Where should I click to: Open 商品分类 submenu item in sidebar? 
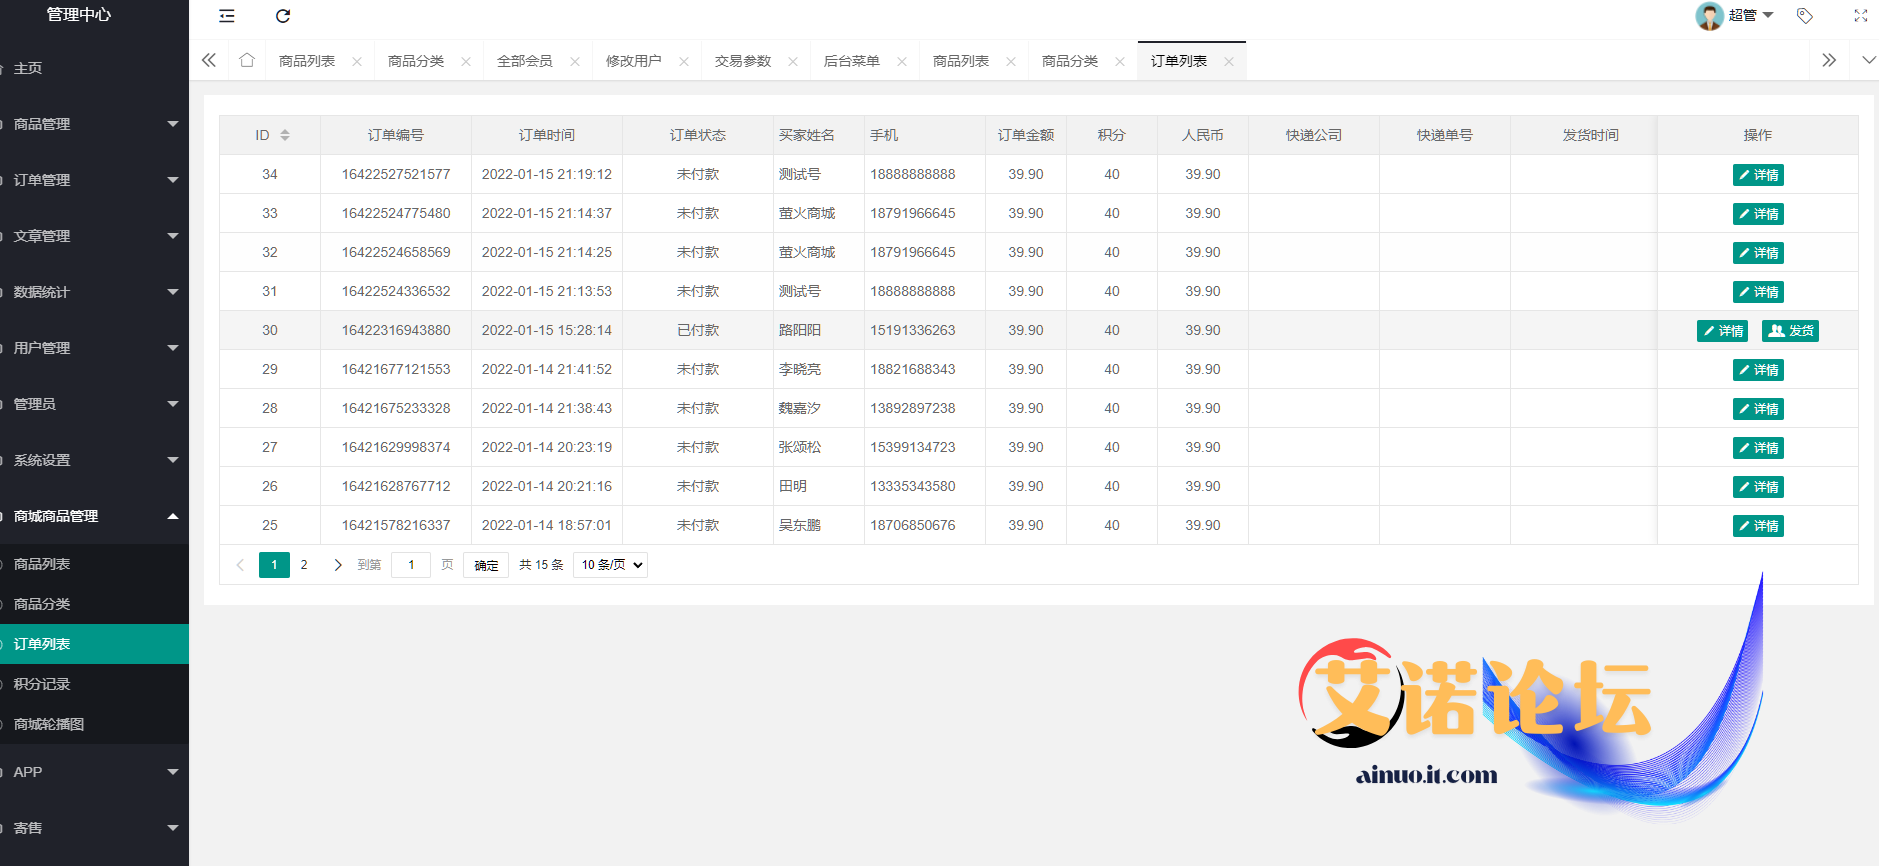94,604
